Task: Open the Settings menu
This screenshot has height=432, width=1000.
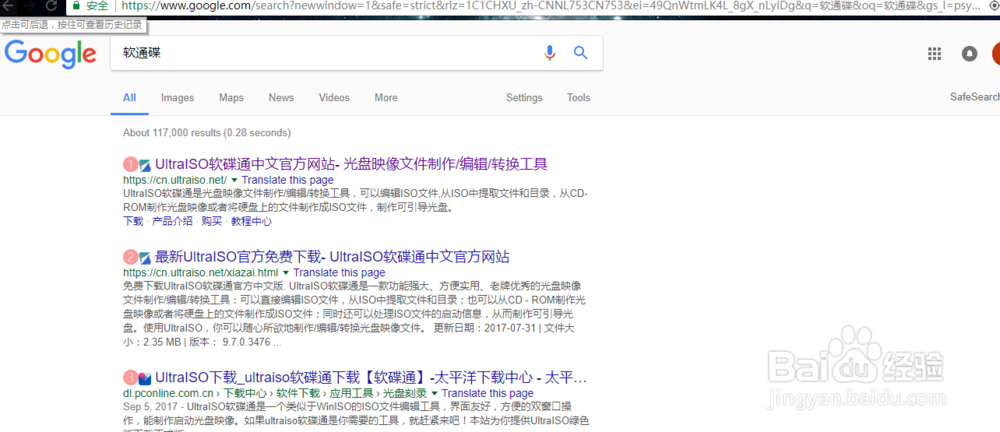Action: click(x=524, y=98)
